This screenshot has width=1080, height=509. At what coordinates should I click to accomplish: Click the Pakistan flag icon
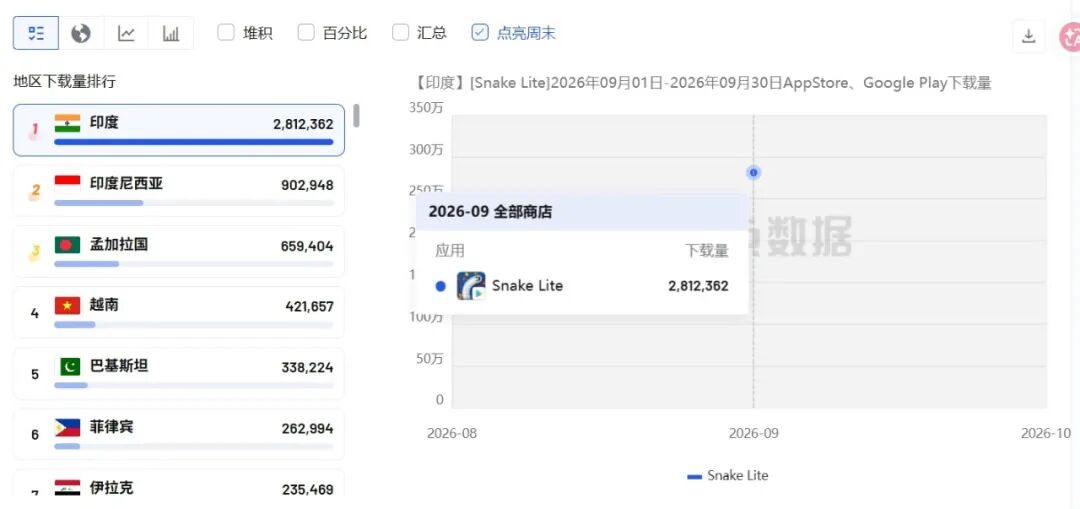68,366
